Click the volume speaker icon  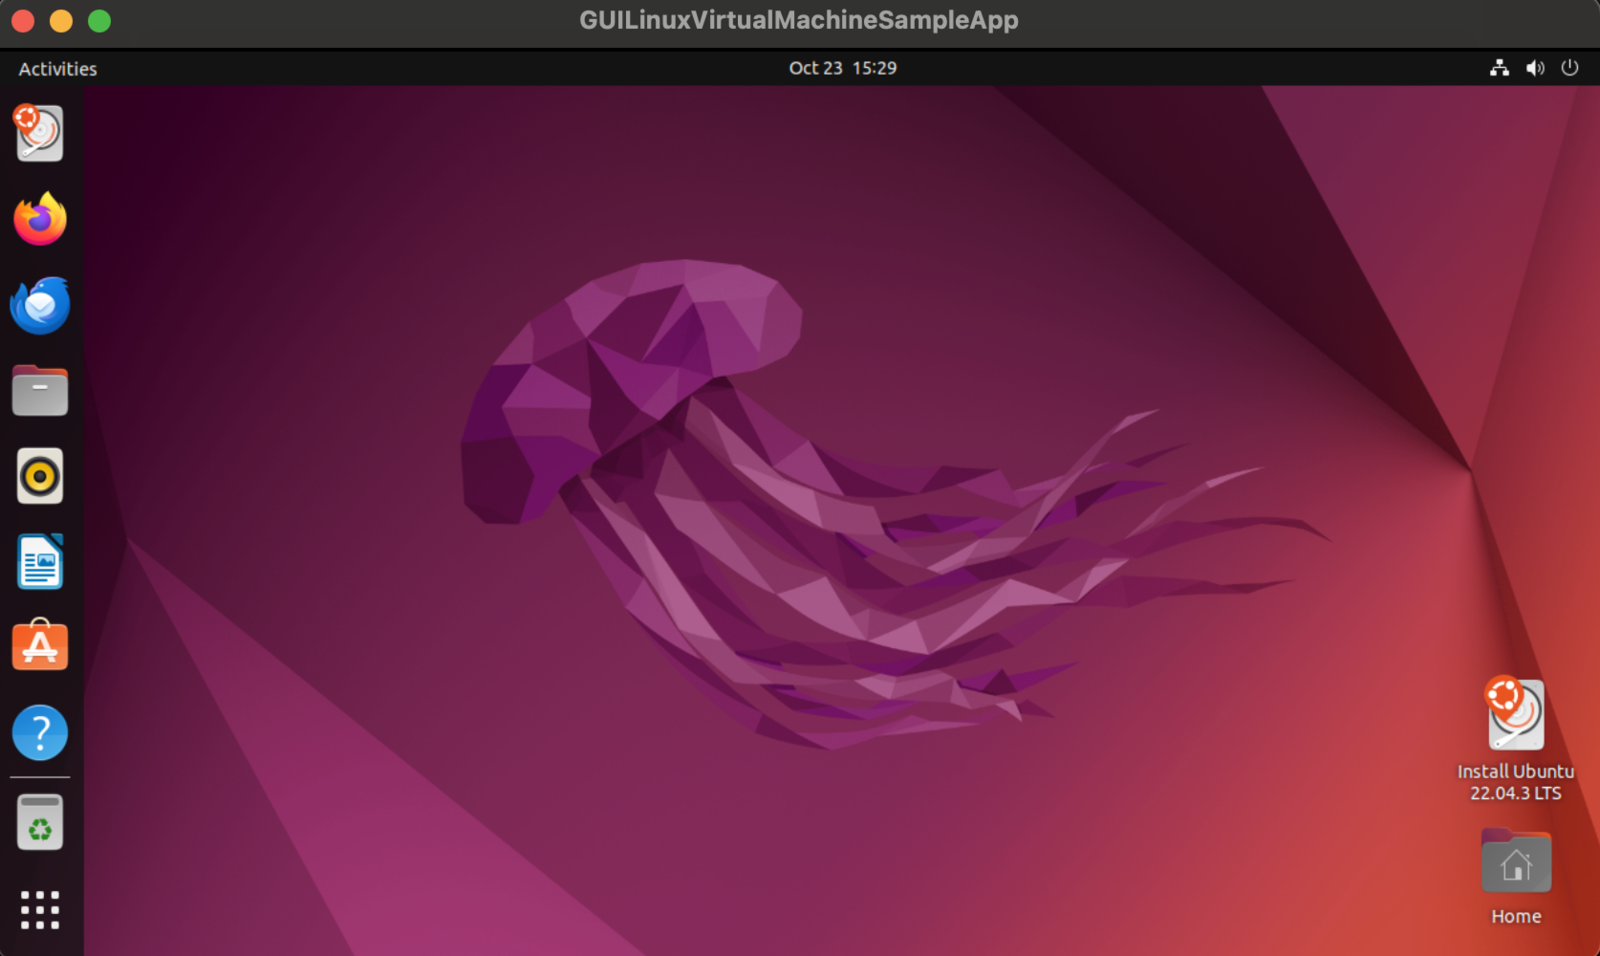(1535, 68)
